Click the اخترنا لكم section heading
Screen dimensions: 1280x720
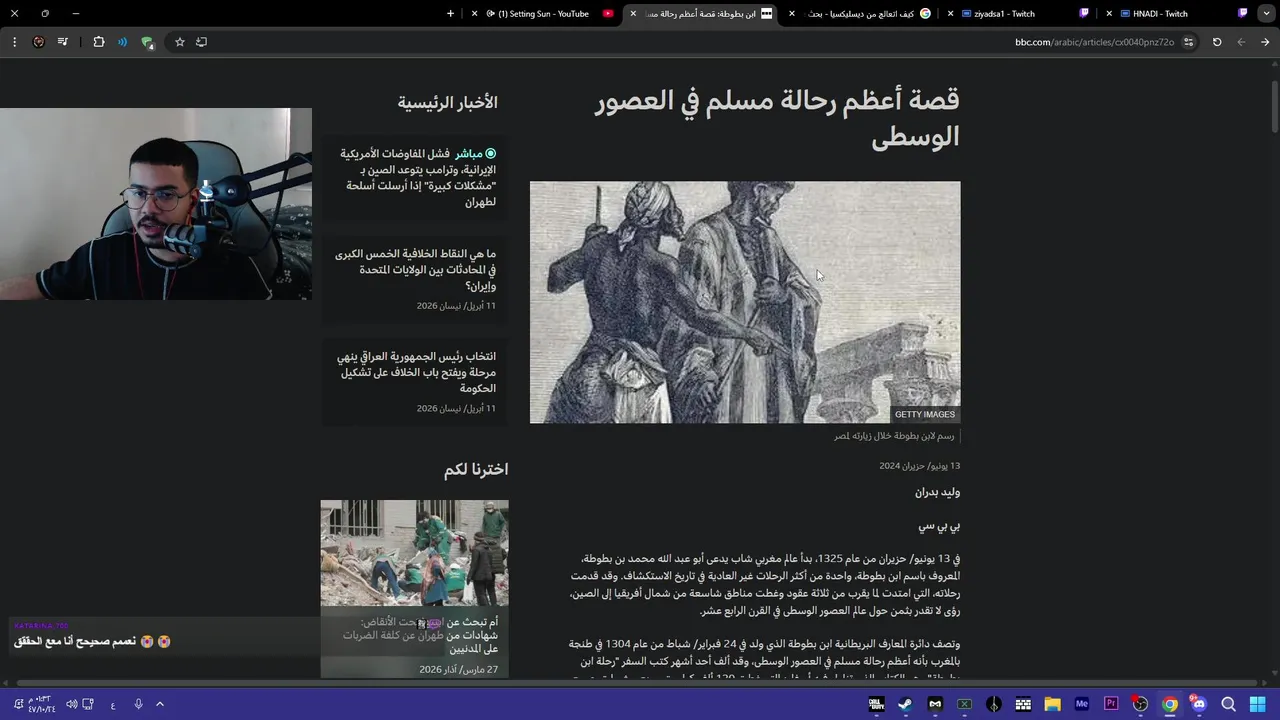pyautogui.click(x=476, y=469)
